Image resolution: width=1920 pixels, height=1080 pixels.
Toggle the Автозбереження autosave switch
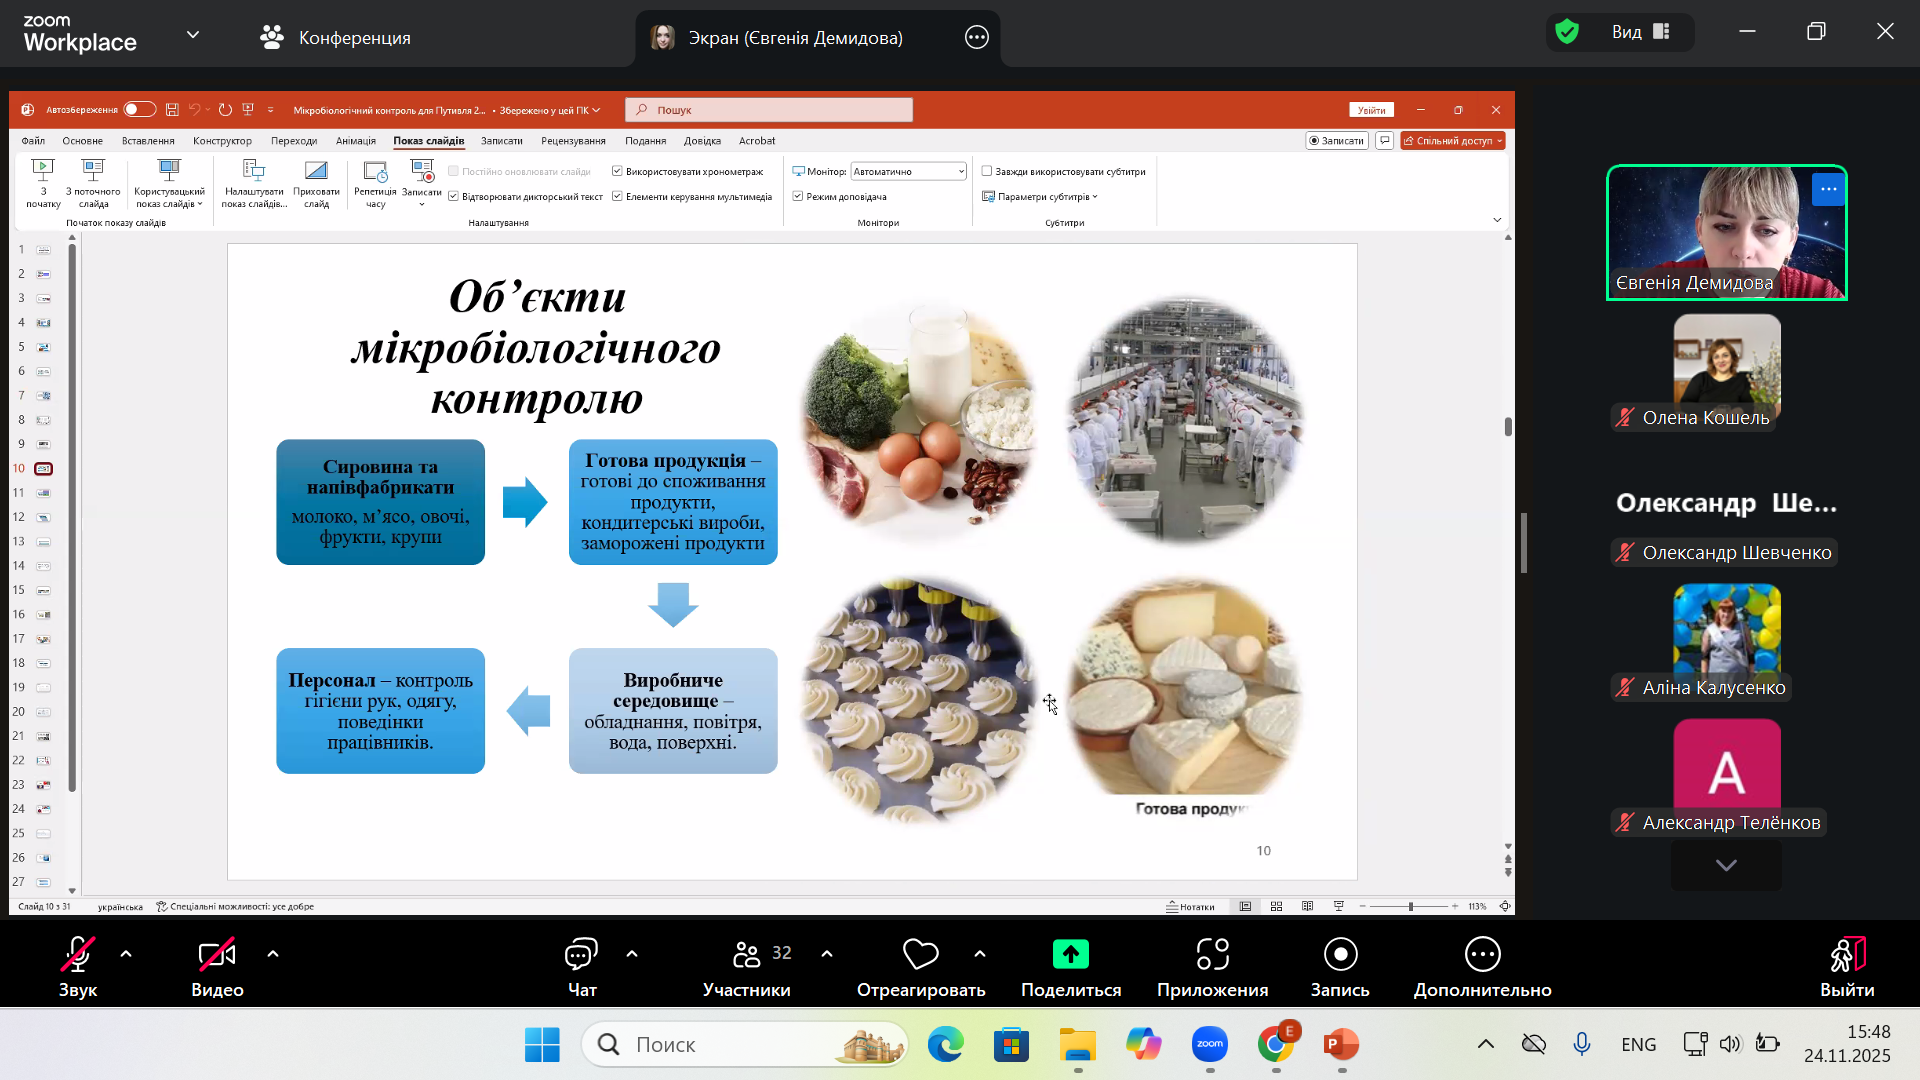coord(139,110)
